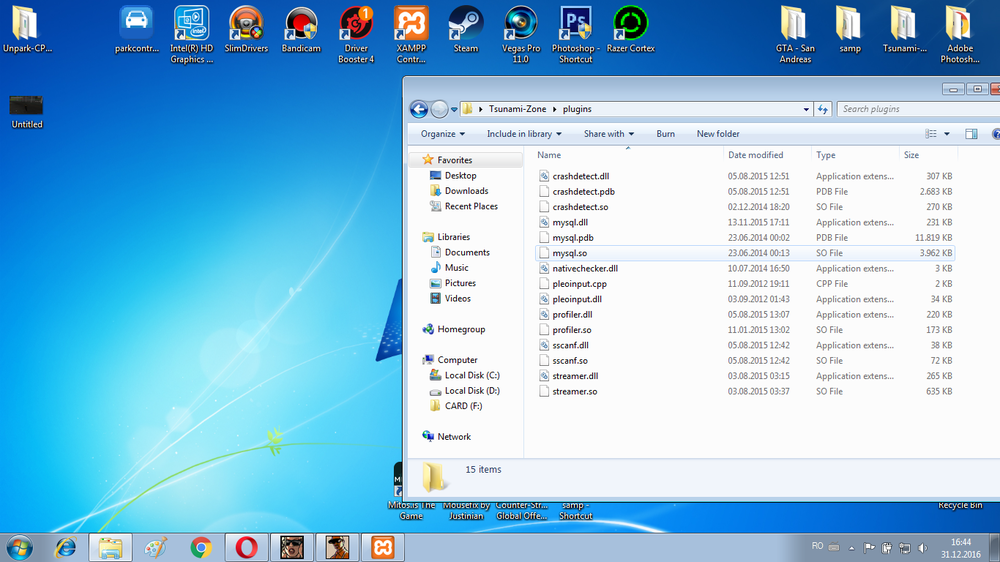The image size is (1000, 562).
Task: Launch Intel(R) HD Graphics shortcut
Action: coord(191,34)
